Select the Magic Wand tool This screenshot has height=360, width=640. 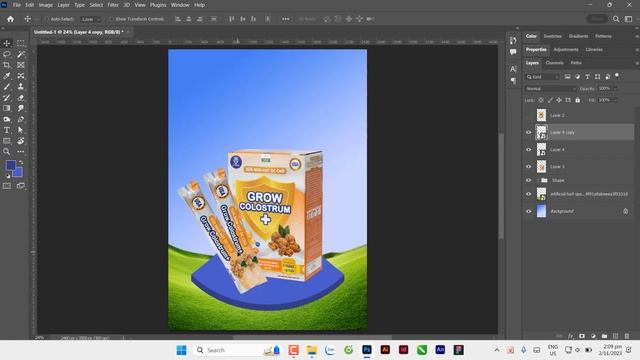tap(20, 54)
